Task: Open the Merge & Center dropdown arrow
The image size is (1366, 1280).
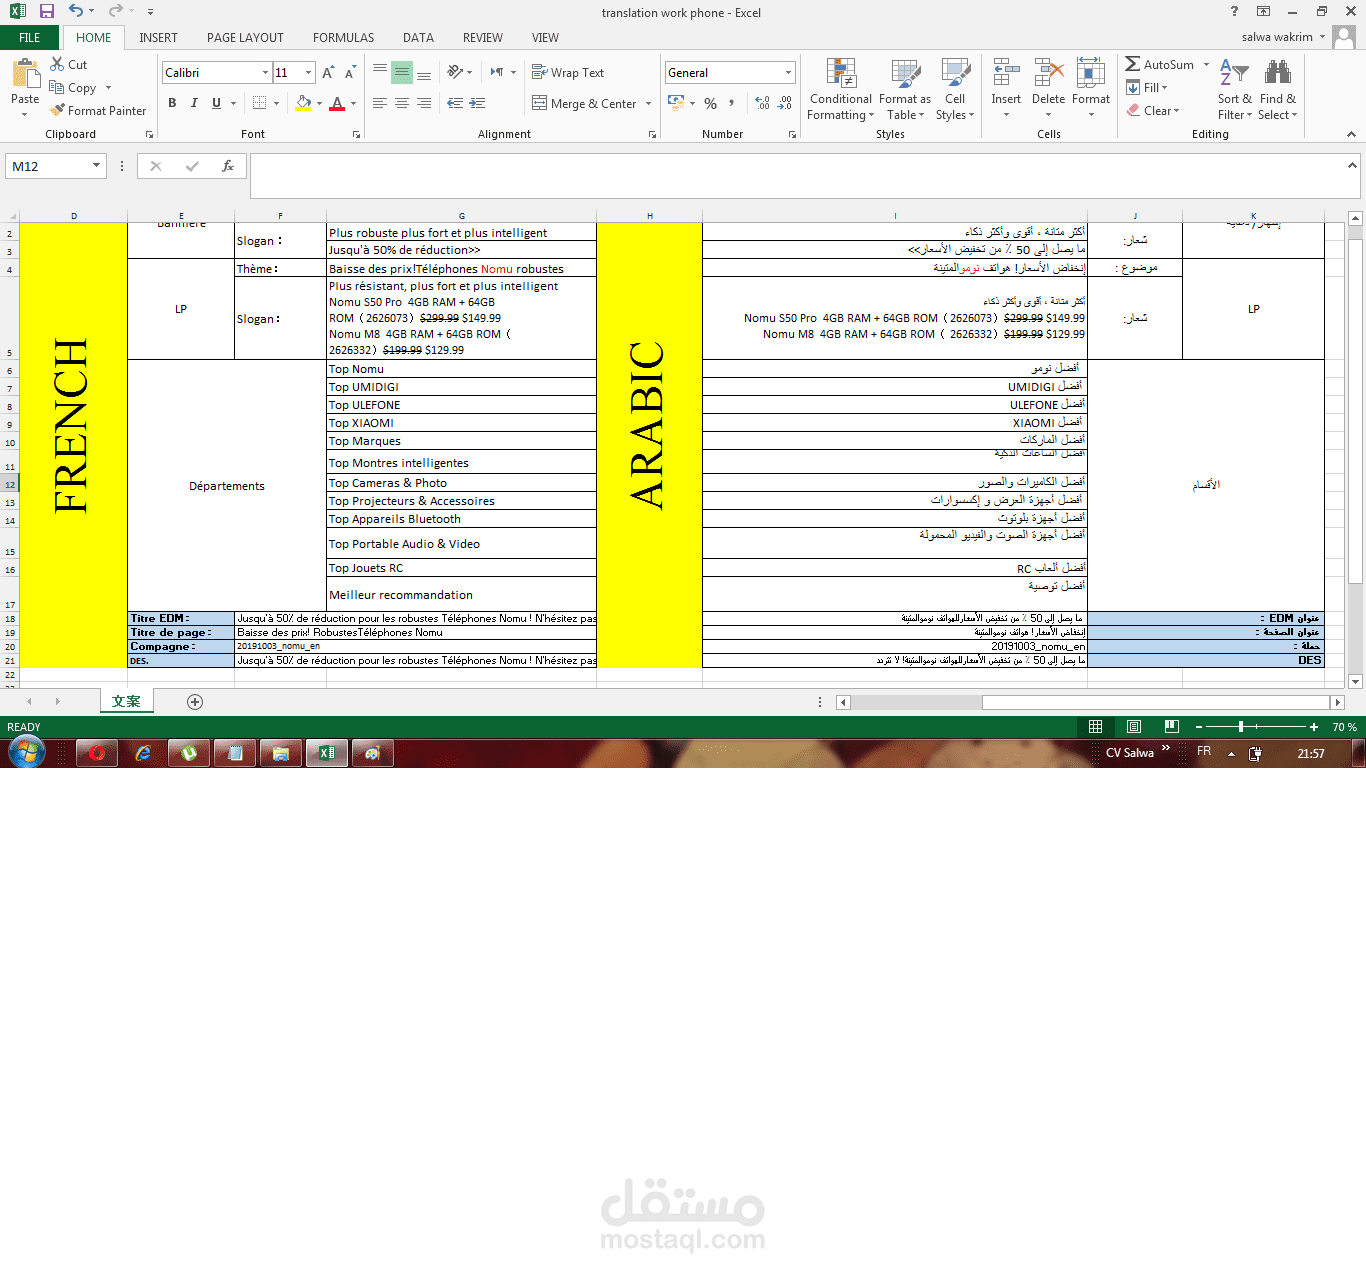Action: (648, 103)
